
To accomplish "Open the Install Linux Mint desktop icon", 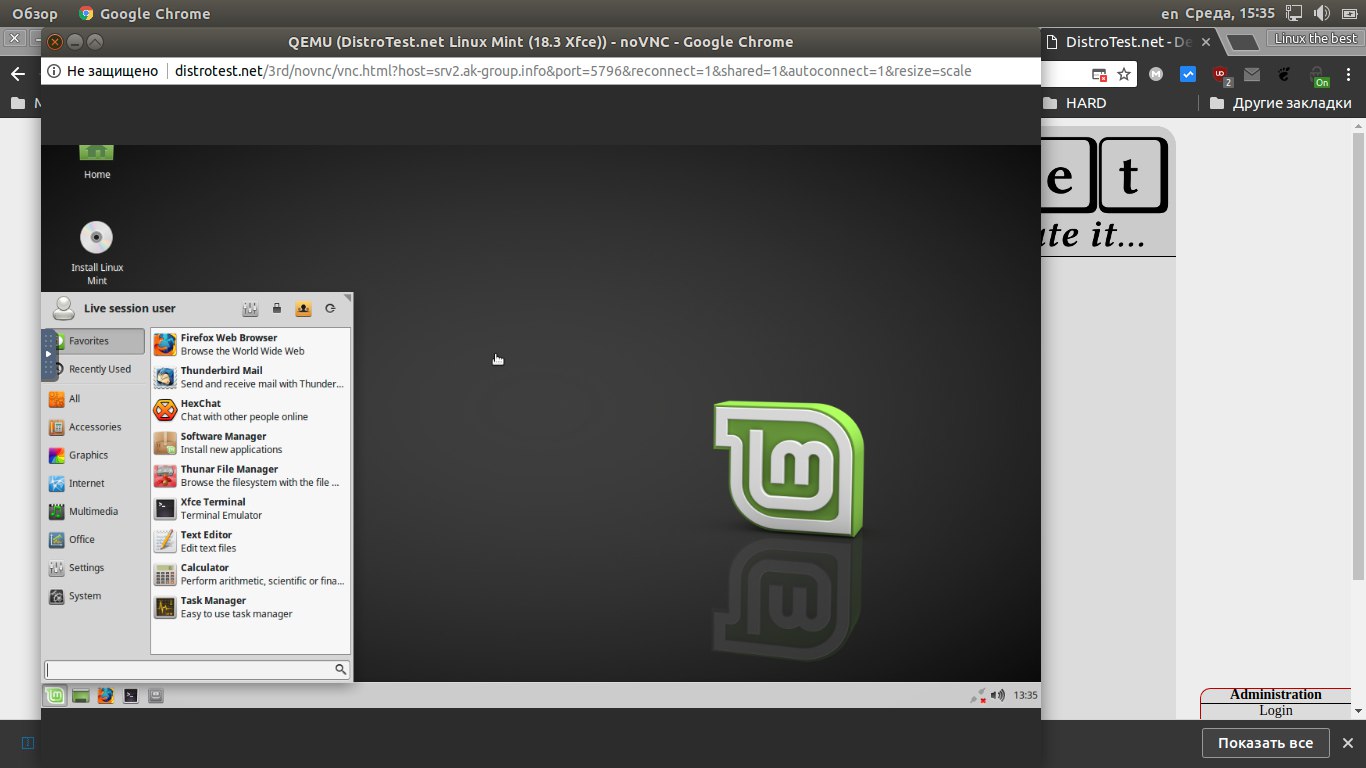I will [97, 252].
